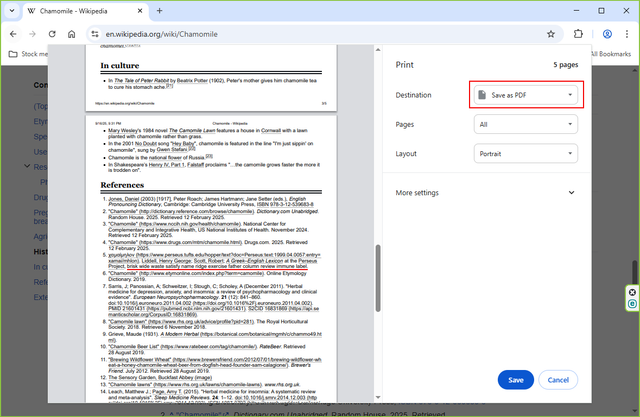This screenshot has width=640, height=417.
Task: Select the Chamomile - Wikipedia tab
Action: coord(86,11)
